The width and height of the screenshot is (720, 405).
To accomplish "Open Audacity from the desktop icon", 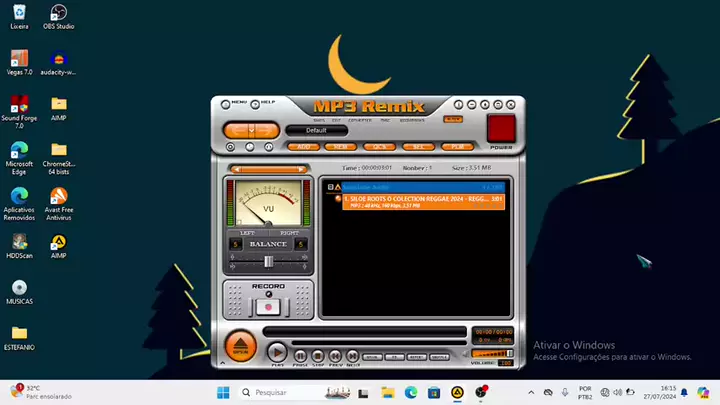I will point(59,60).
